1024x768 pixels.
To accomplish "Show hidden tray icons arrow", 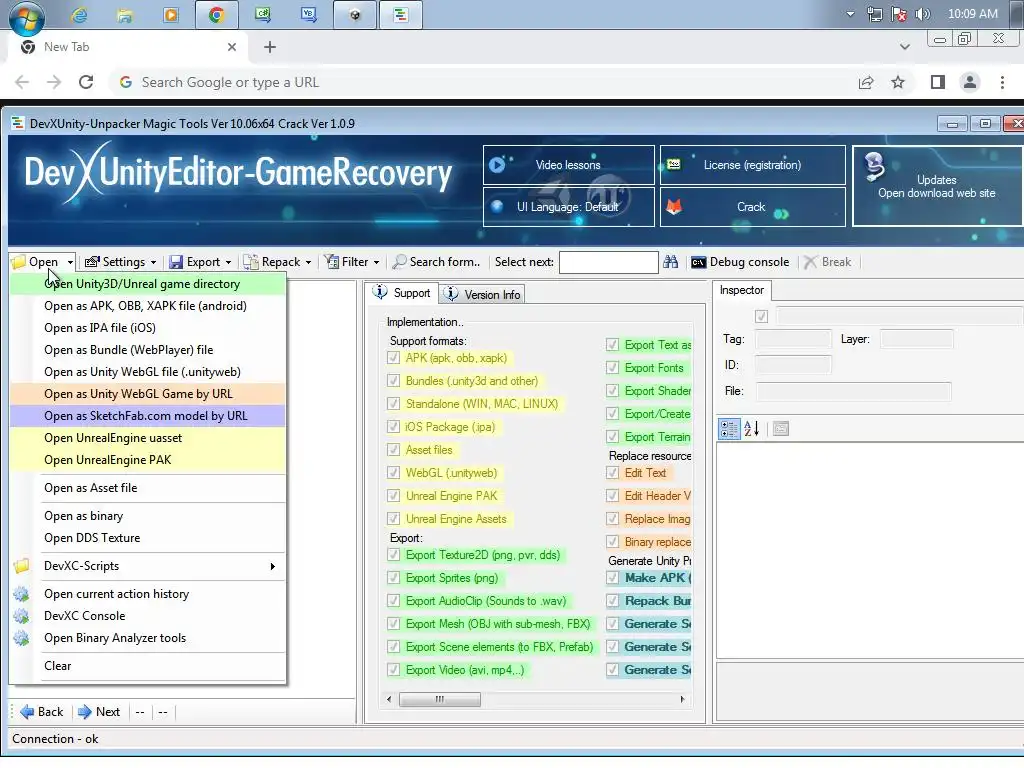I will point(850,14).
